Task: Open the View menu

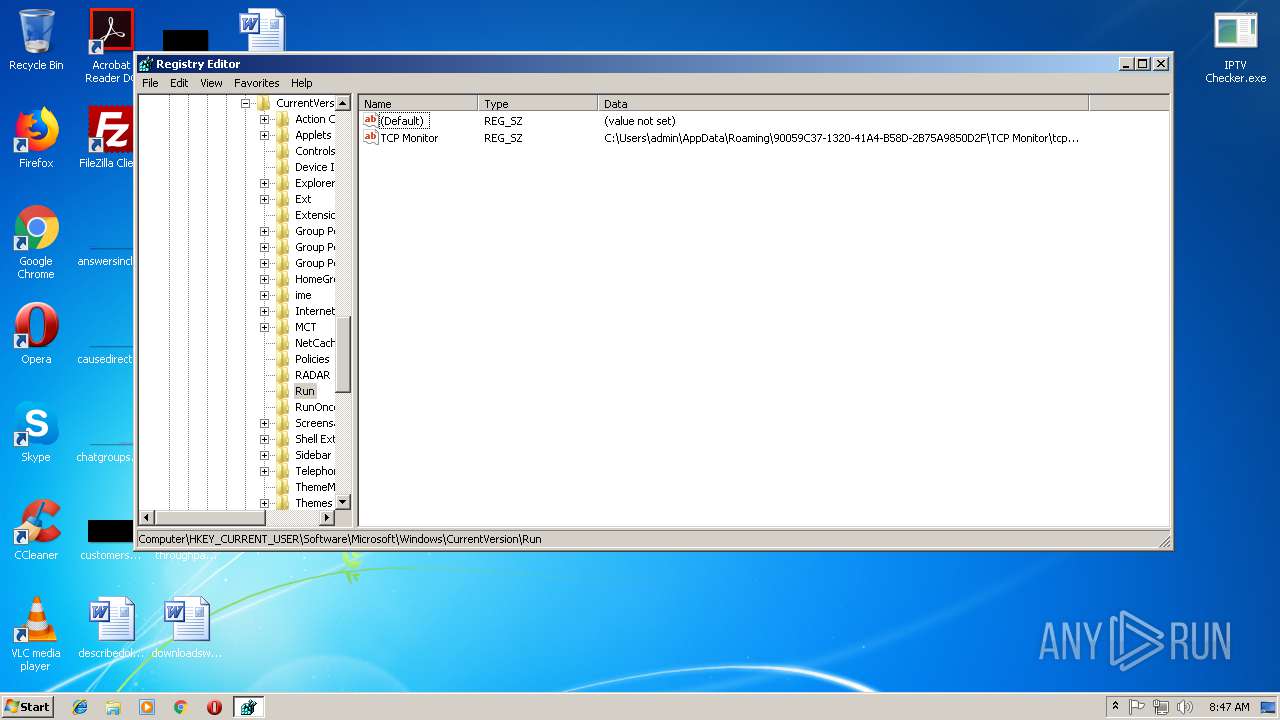Action: coord(211,83)
